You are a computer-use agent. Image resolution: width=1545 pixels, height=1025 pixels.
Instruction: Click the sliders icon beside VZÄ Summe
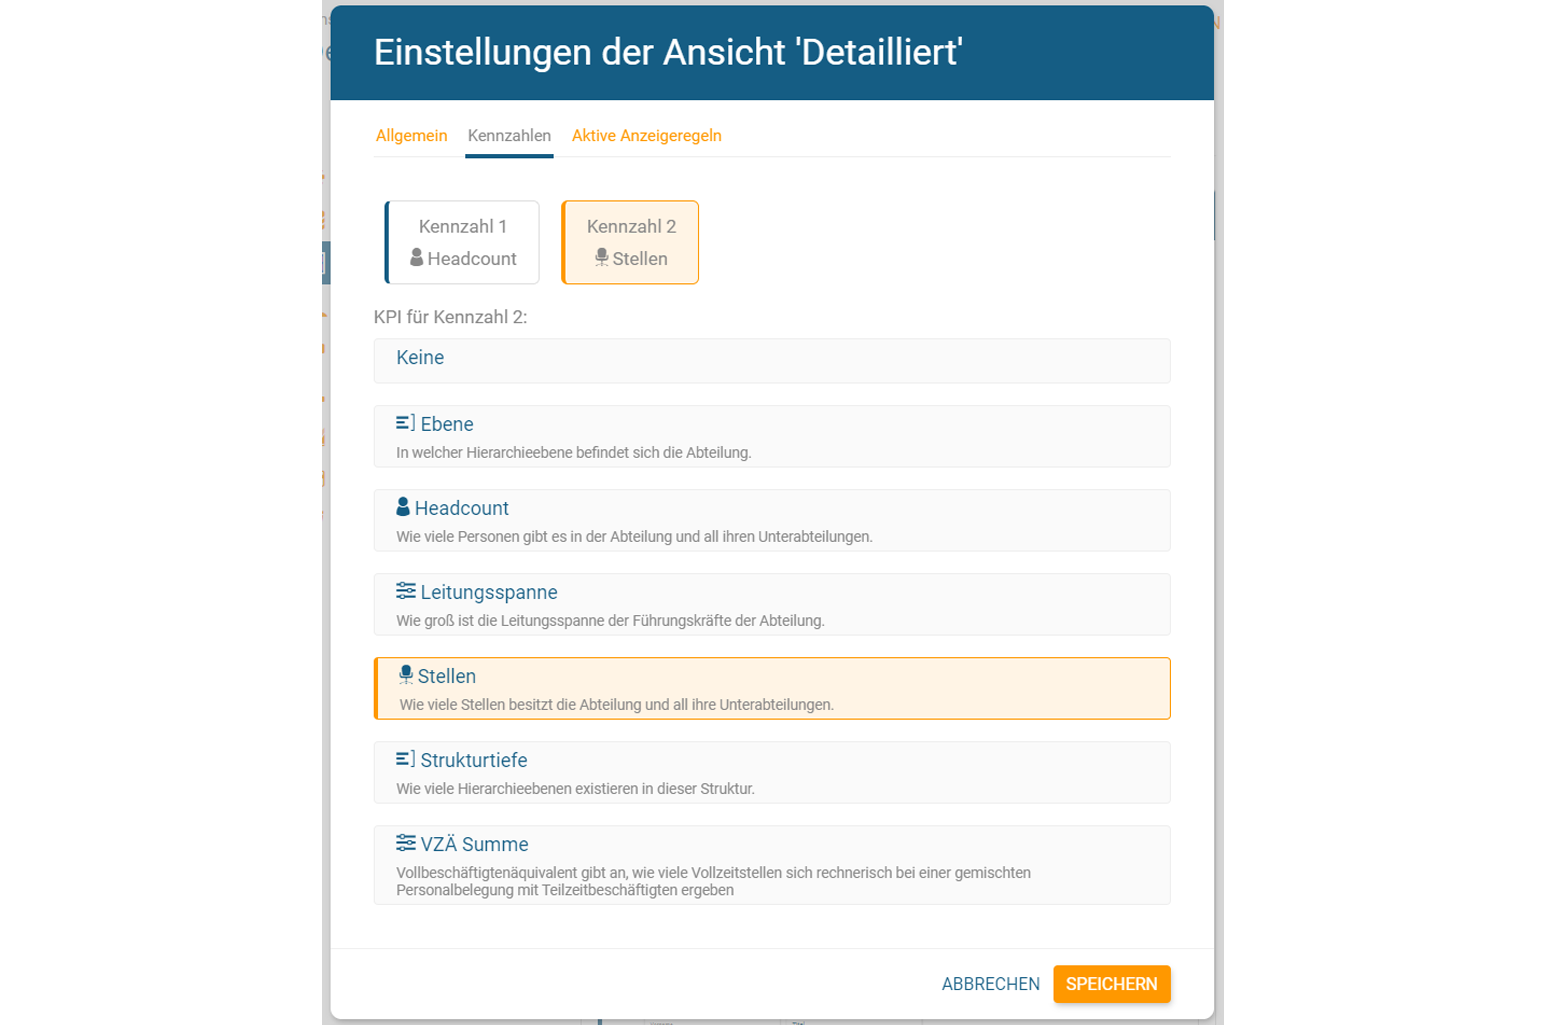pos(405,843)
